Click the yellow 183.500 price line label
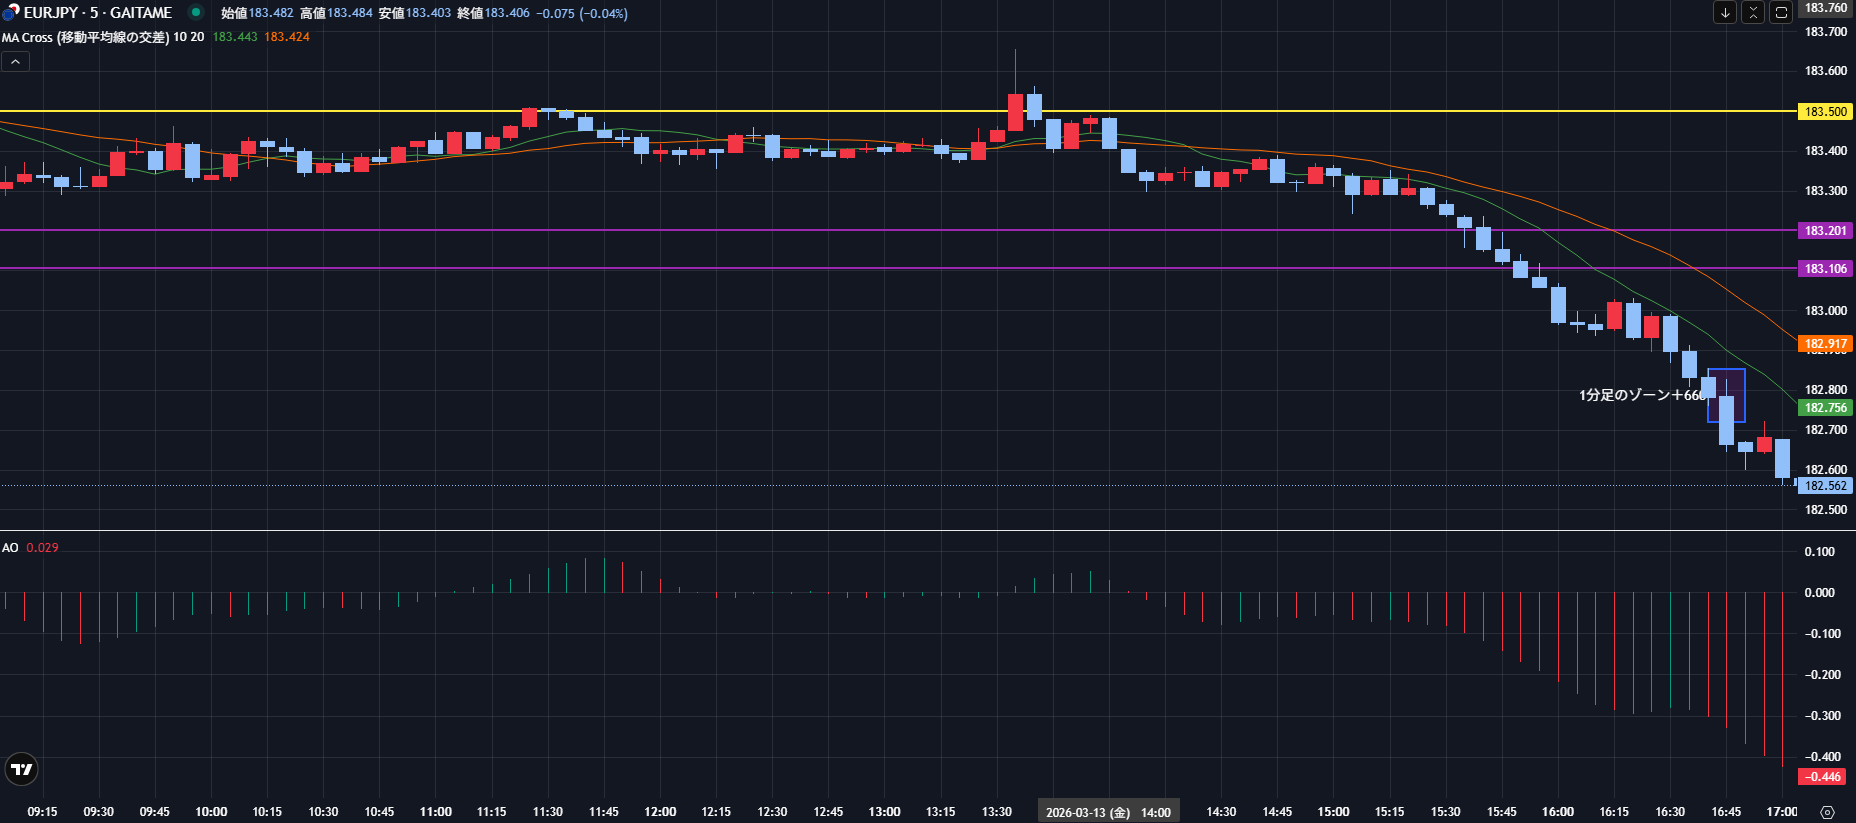The width and height of the screenshot is (1856, 823). click(x=1825, y=112)
